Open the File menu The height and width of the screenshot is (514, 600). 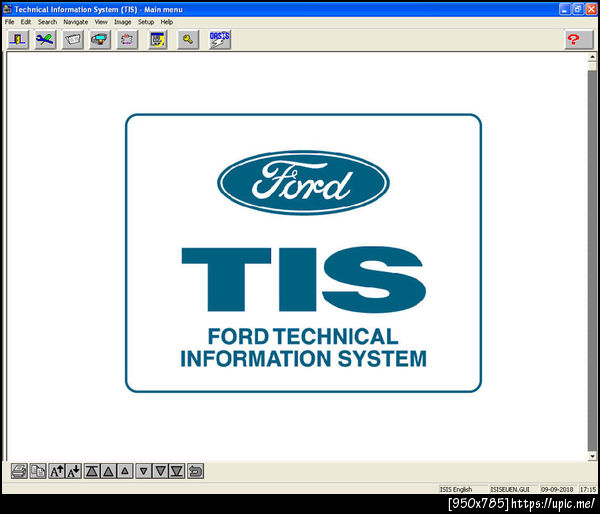[10, 22]
